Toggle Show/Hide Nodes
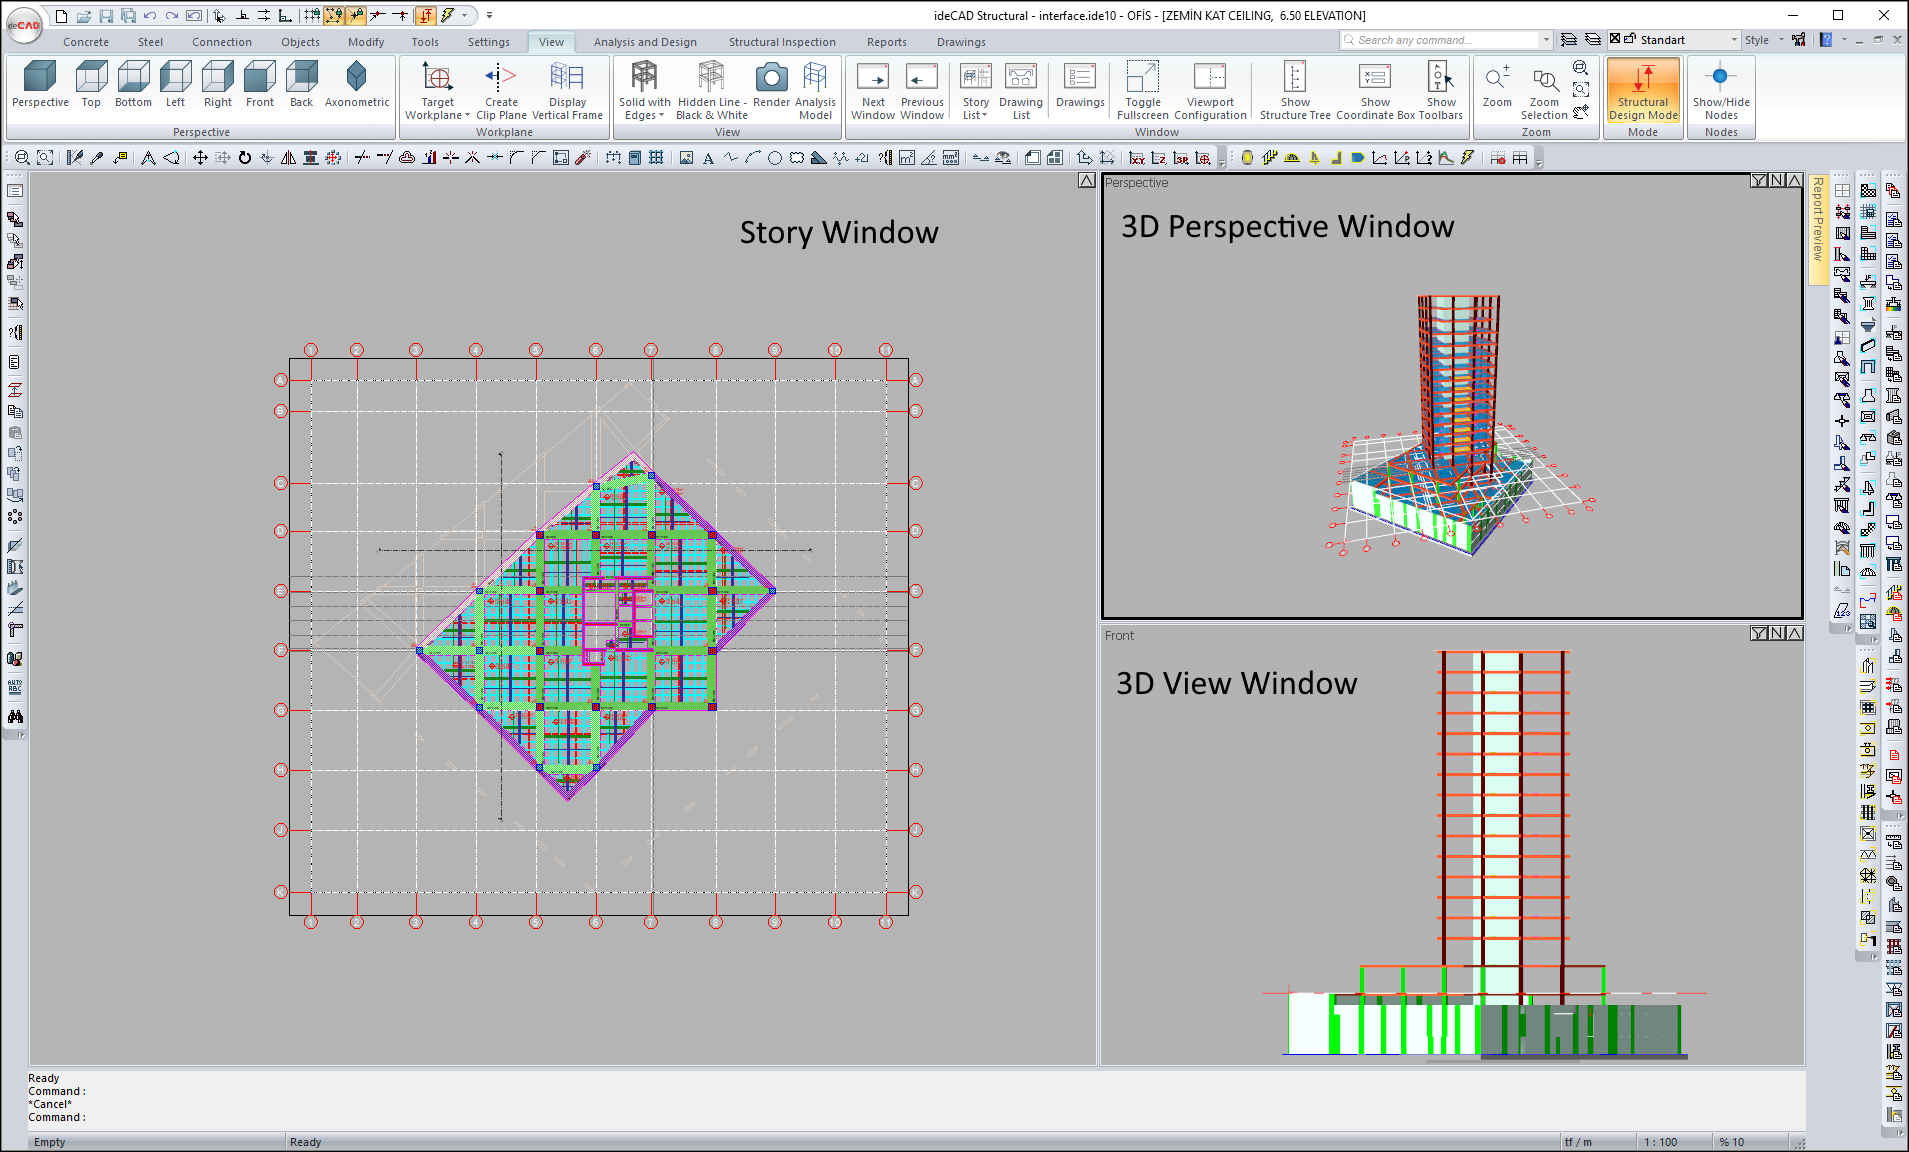This screenshot has height=1152, width=1909. tap(1720, 78)
